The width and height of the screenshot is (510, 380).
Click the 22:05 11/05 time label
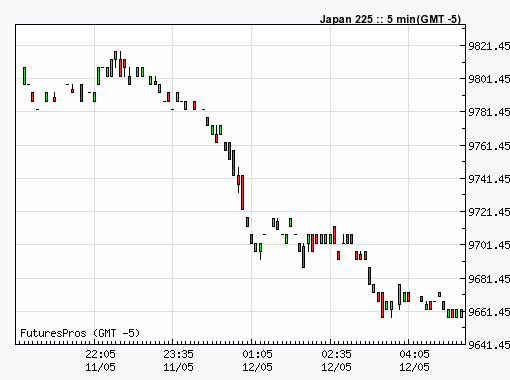click(x=100, y=361)
